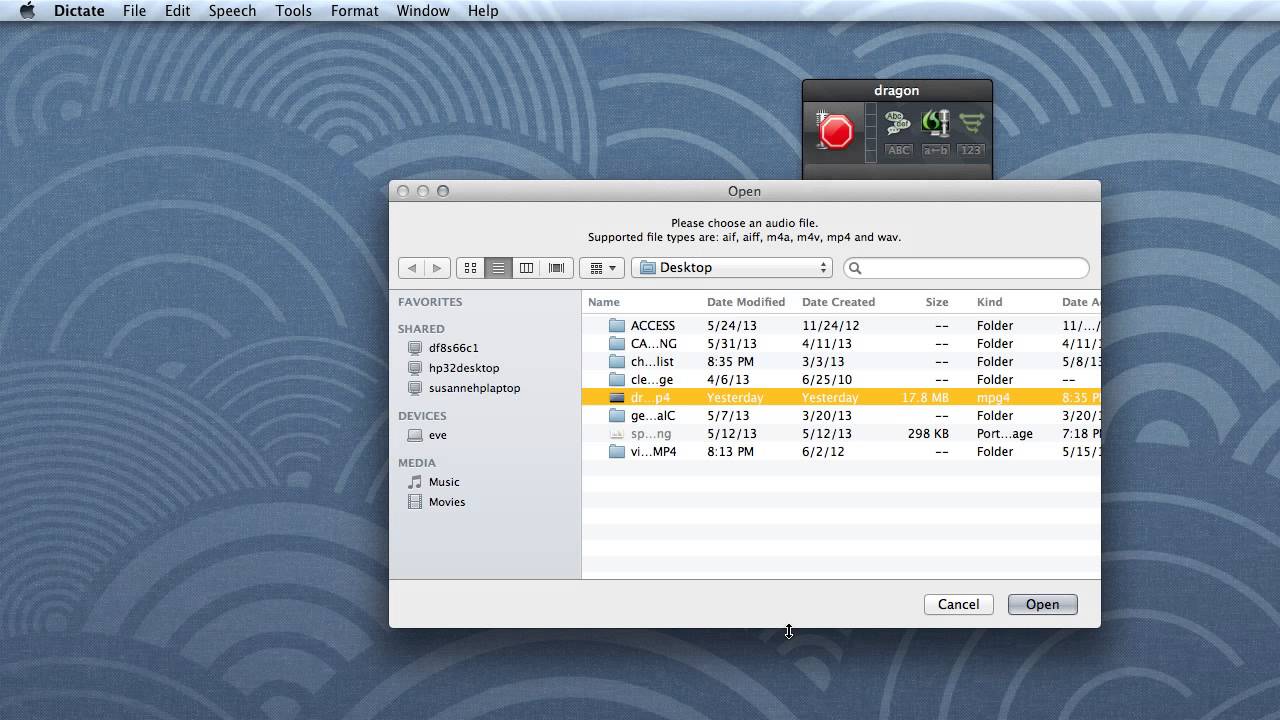Open the Apple menu
1280x720 pixels.
pos(27,11)
